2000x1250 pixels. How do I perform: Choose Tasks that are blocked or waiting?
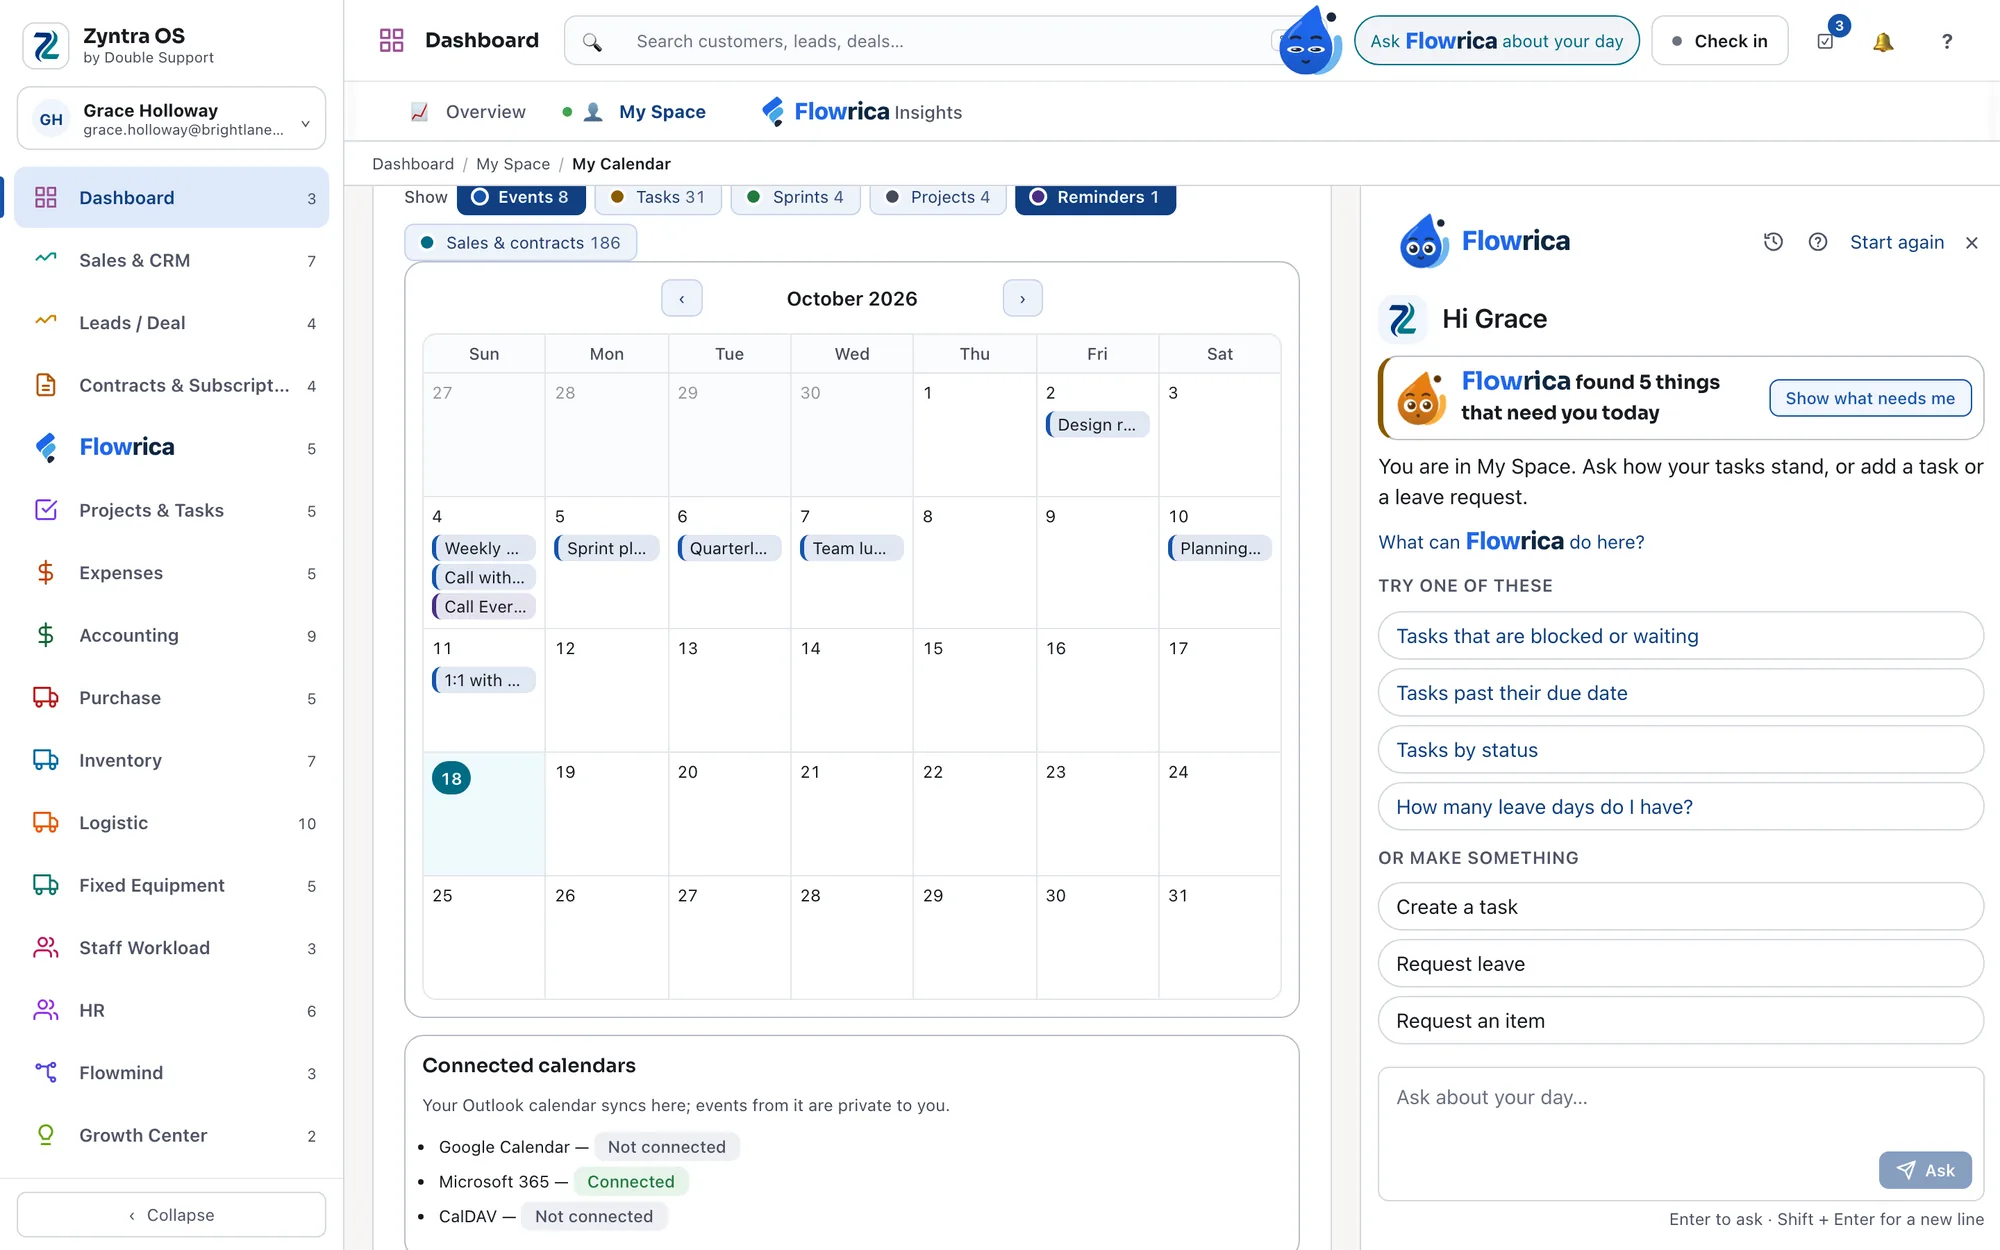[x=1680, y=636]
